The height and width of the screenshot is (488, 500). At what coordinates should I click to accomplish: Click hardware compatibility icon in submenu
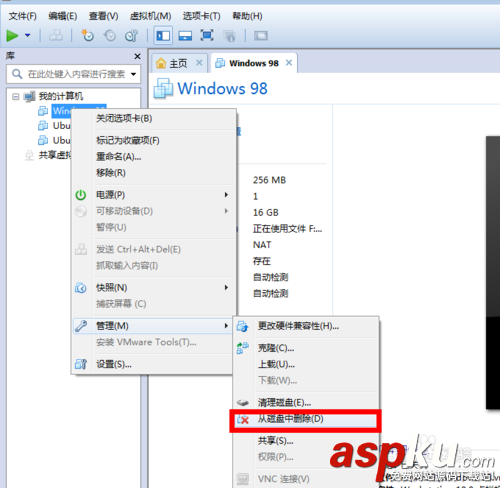click(x=242, y=326)
